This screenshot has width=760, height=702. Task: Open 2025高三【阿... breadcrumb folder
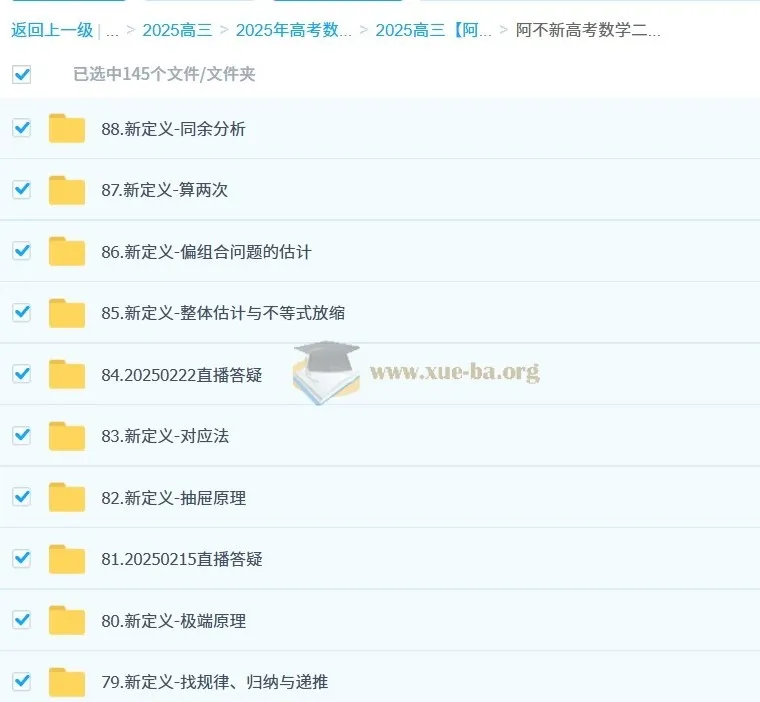[x=433, y=30]
